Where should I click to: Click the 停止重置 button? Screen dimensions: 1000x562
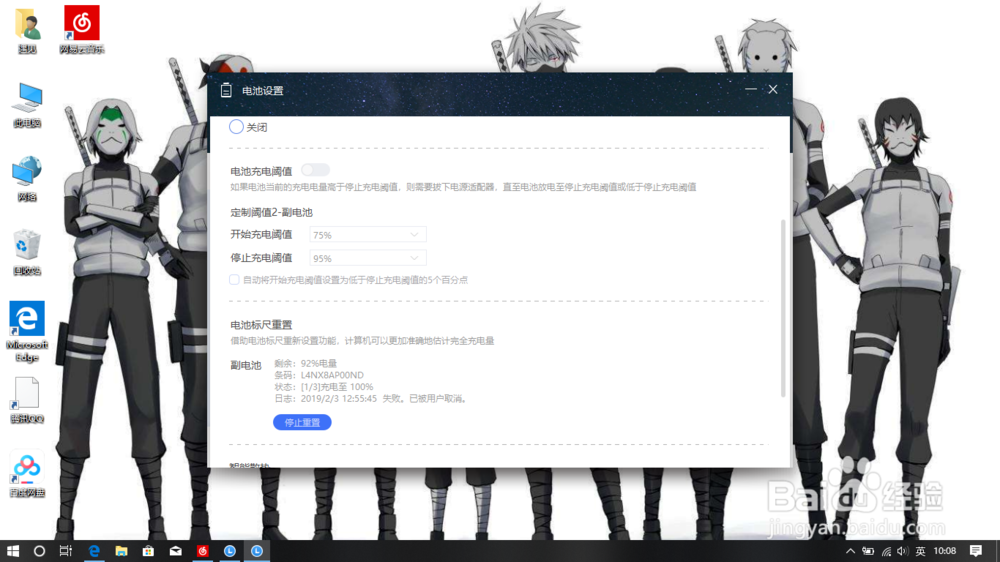click(x=302, y=422)
